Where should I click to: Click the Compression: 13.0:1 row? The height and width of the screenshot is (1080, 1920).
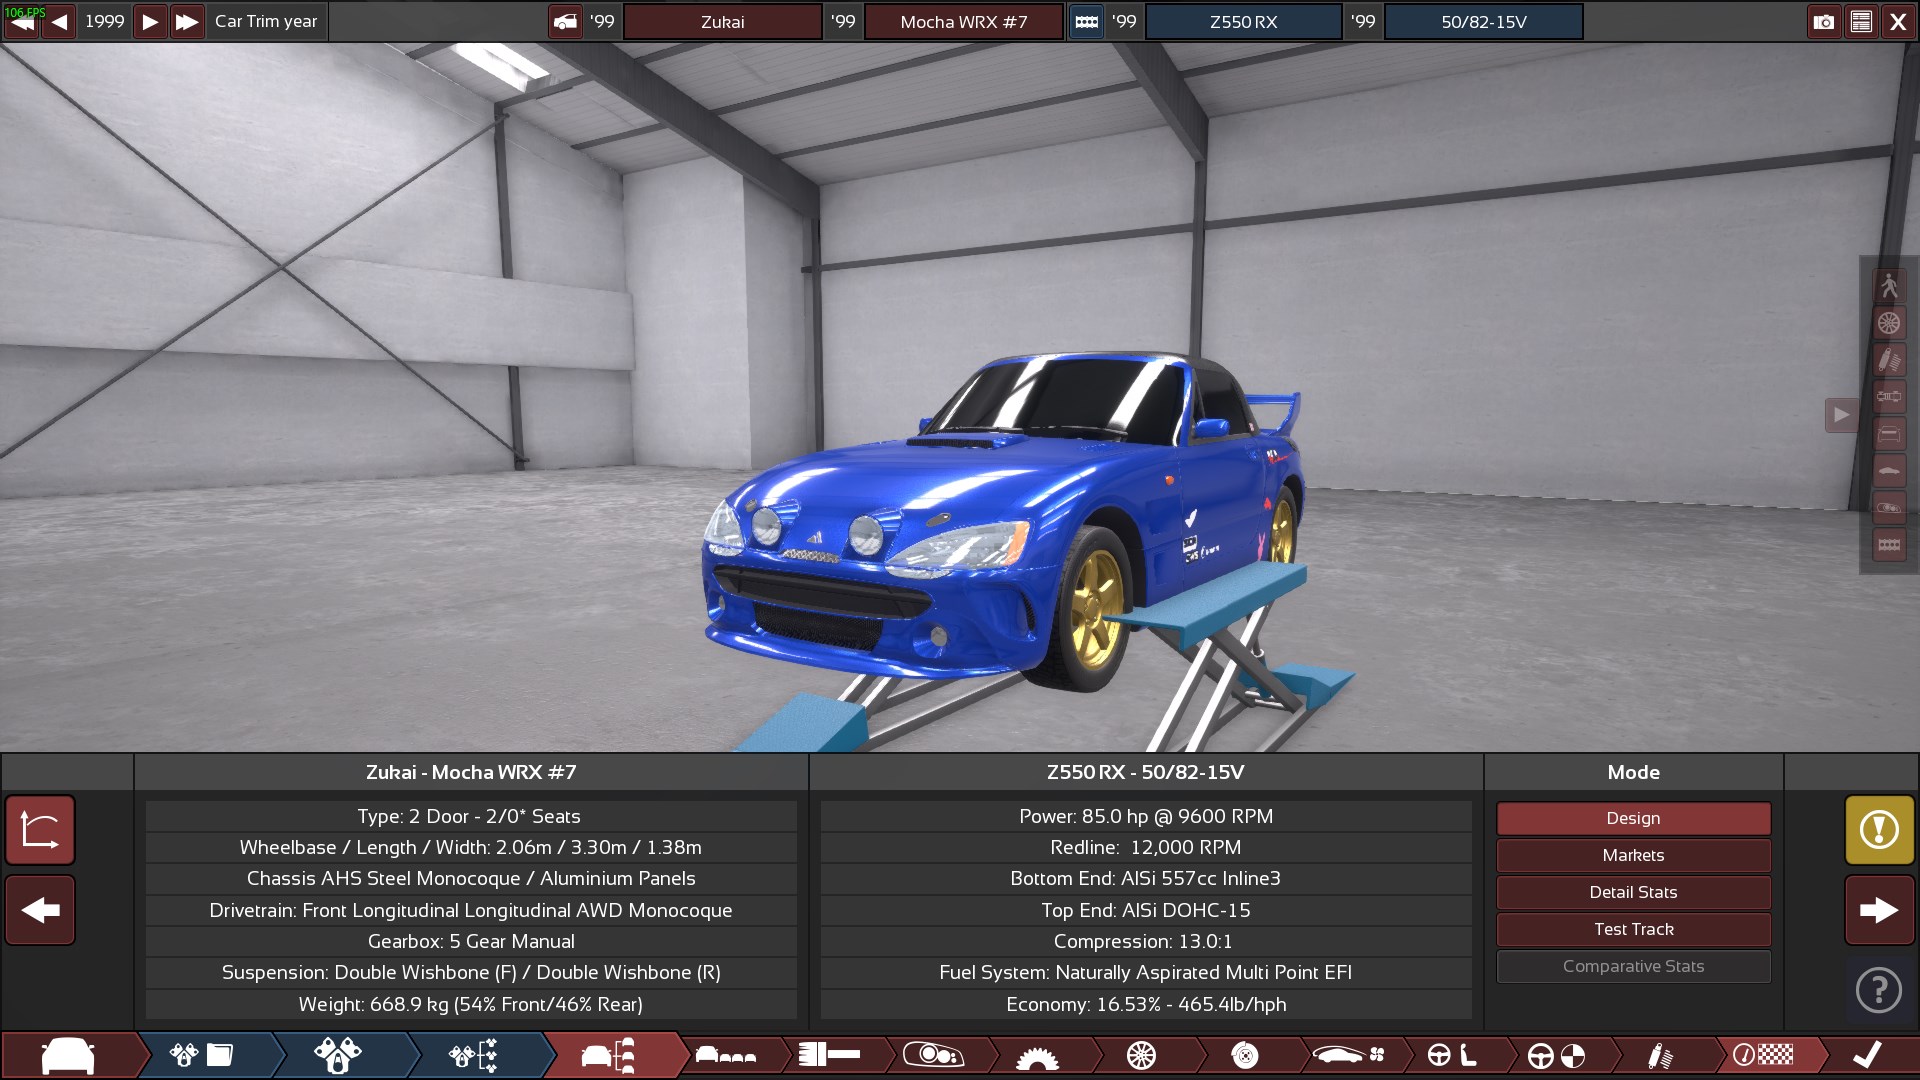coord(1146,941)
